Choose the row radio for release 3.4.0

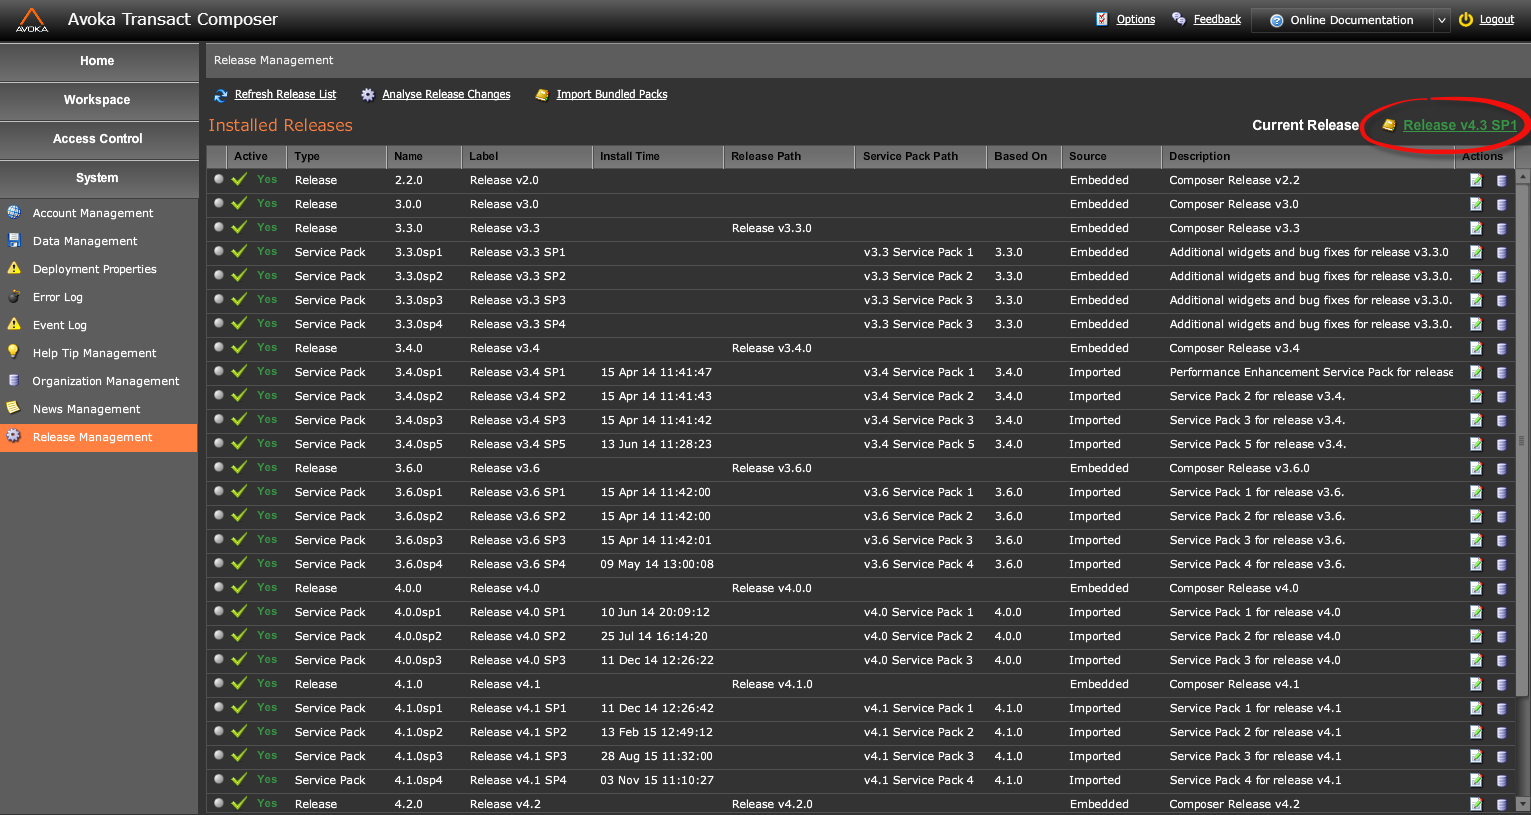point(218,347)
